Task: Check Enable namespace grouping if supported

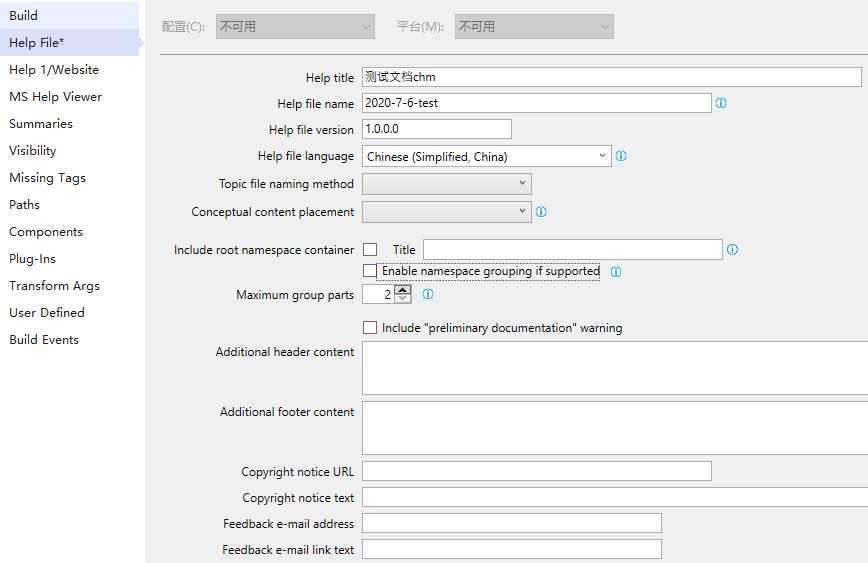Action: [370, 271]
